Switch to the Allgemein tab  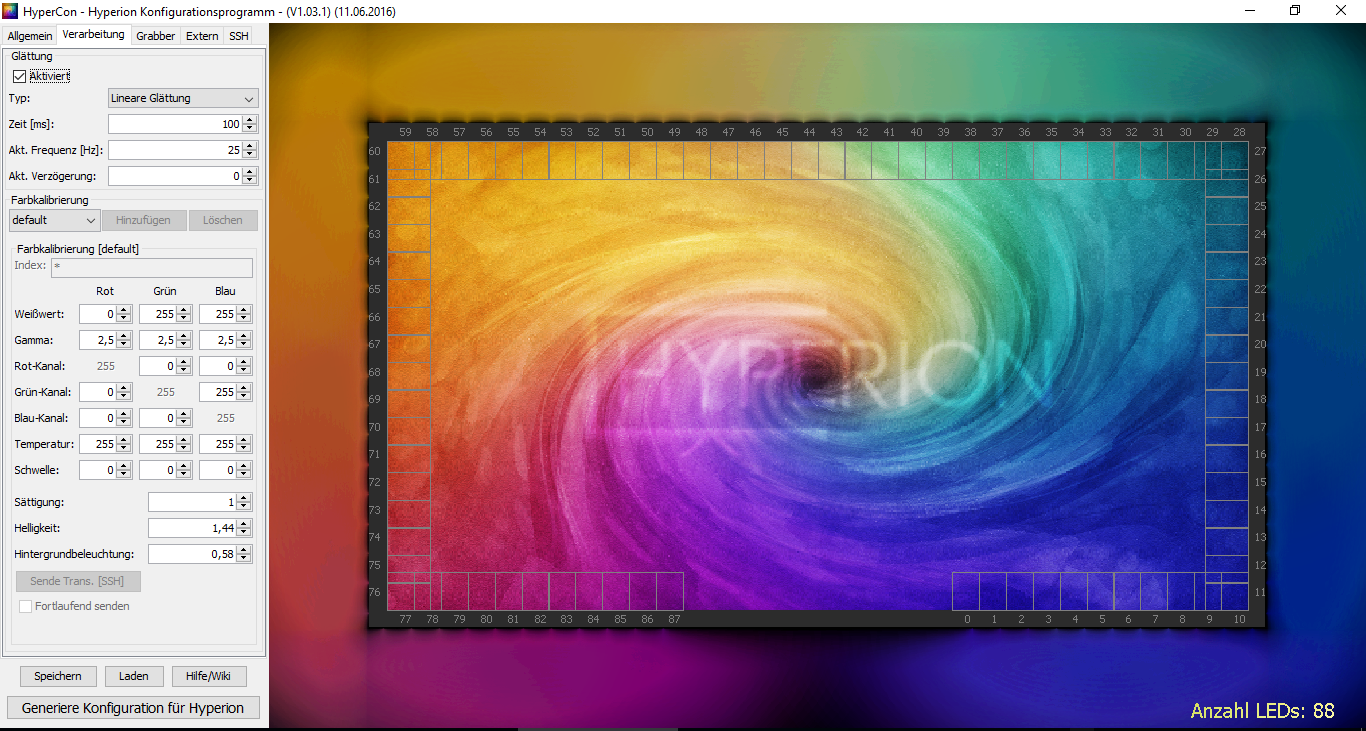tap(29, 36)
